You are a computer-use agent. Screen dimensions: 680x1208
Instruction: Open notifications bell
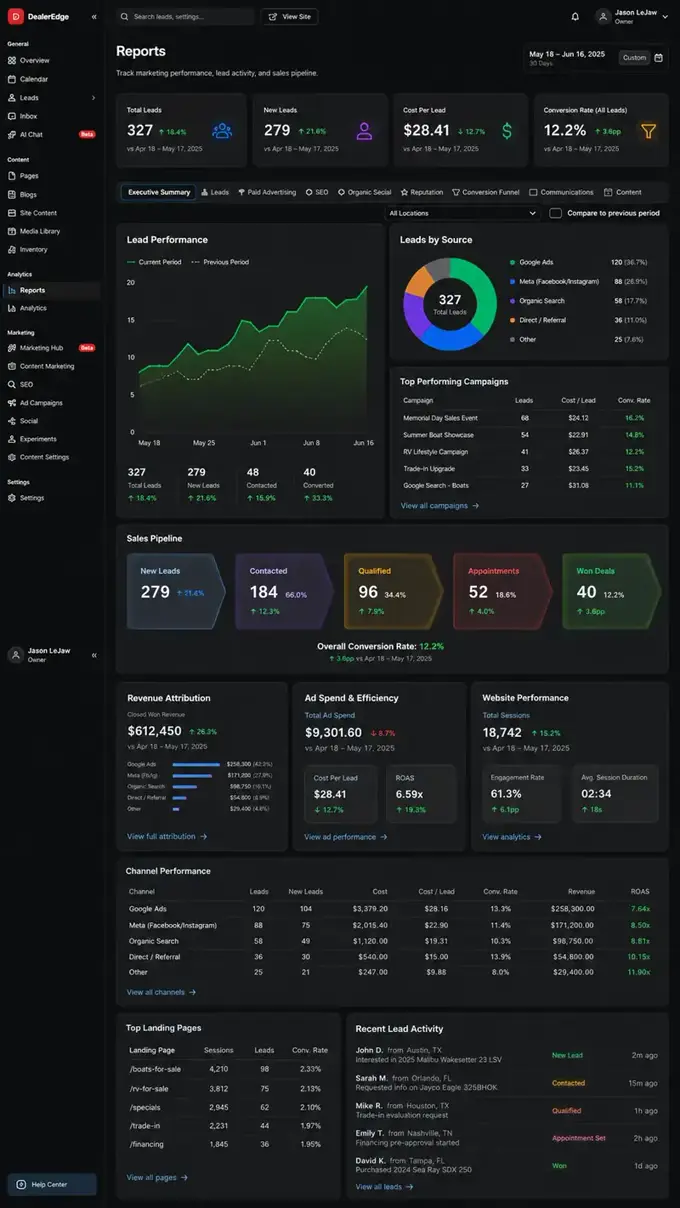click(575, 17)
